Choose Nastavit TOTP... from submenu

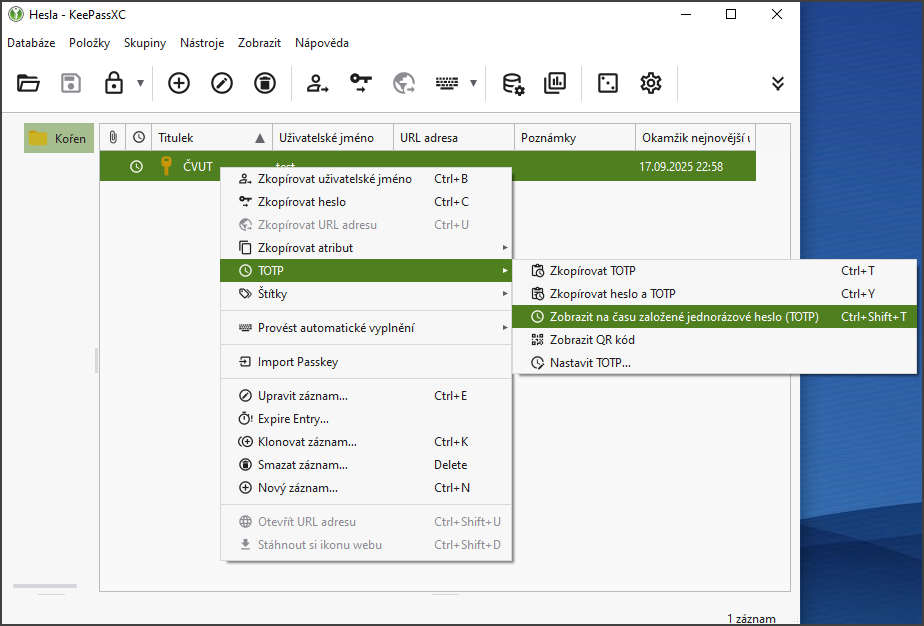(590, 363)
